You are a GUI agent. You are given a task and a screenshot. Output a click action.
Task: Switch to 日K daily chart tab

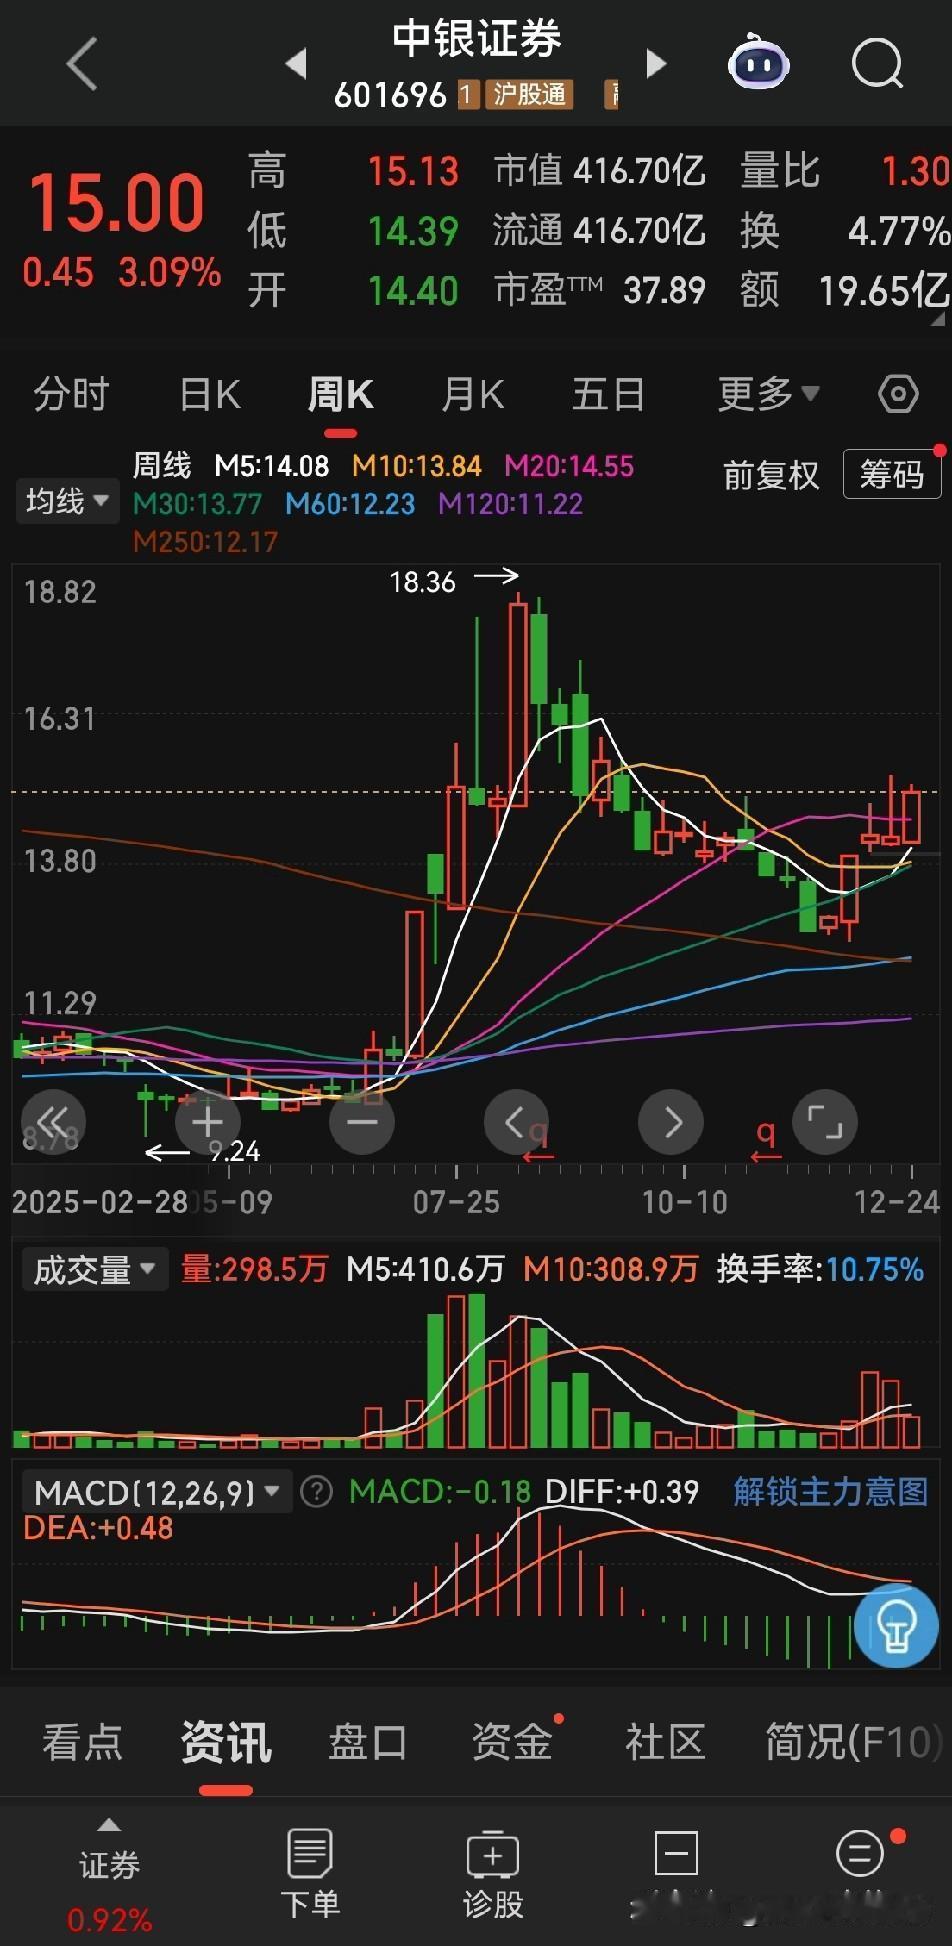pyautogui.click(x=210, y=394)
